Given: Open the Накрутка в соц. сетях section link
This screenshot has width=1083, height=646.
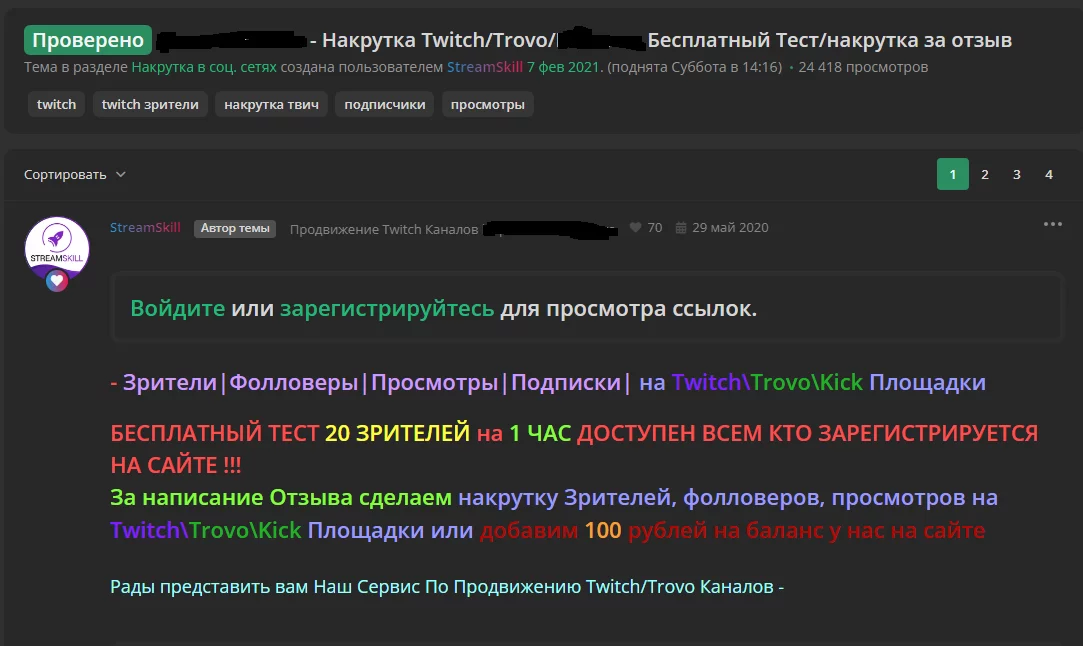Looking at the screenshot, I should 204,67.
